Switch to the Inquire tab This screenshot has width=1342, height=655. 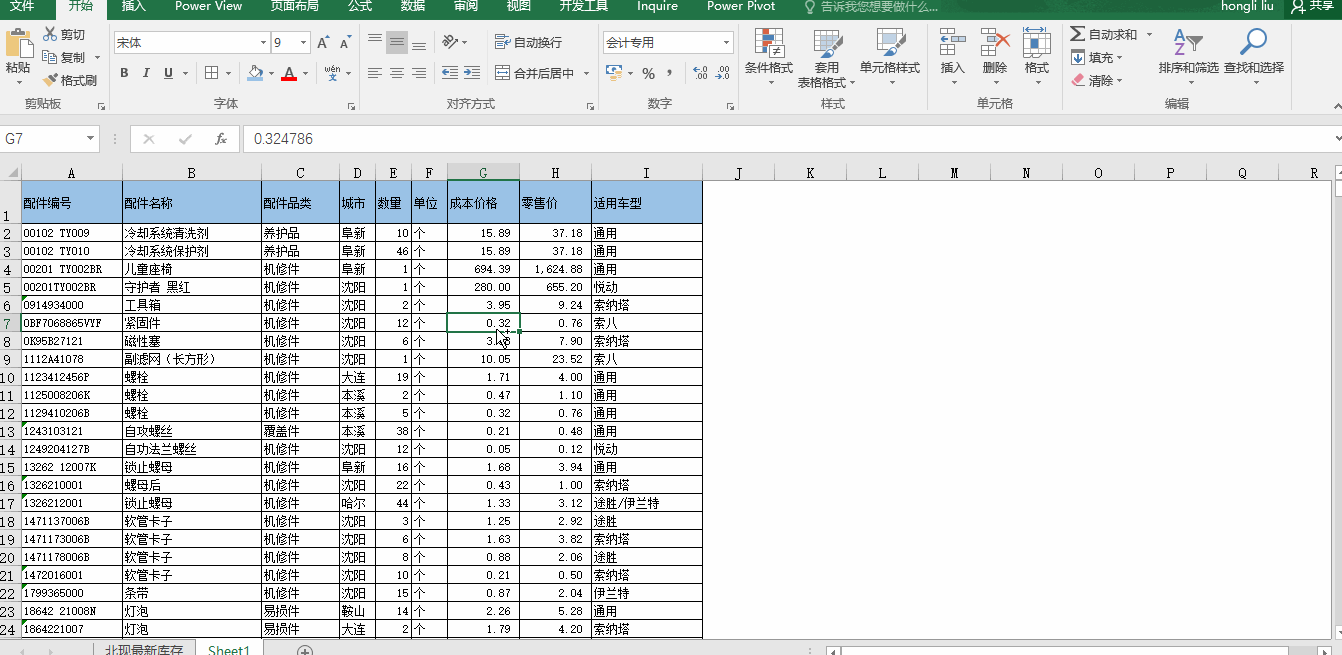tap(658, 6)
